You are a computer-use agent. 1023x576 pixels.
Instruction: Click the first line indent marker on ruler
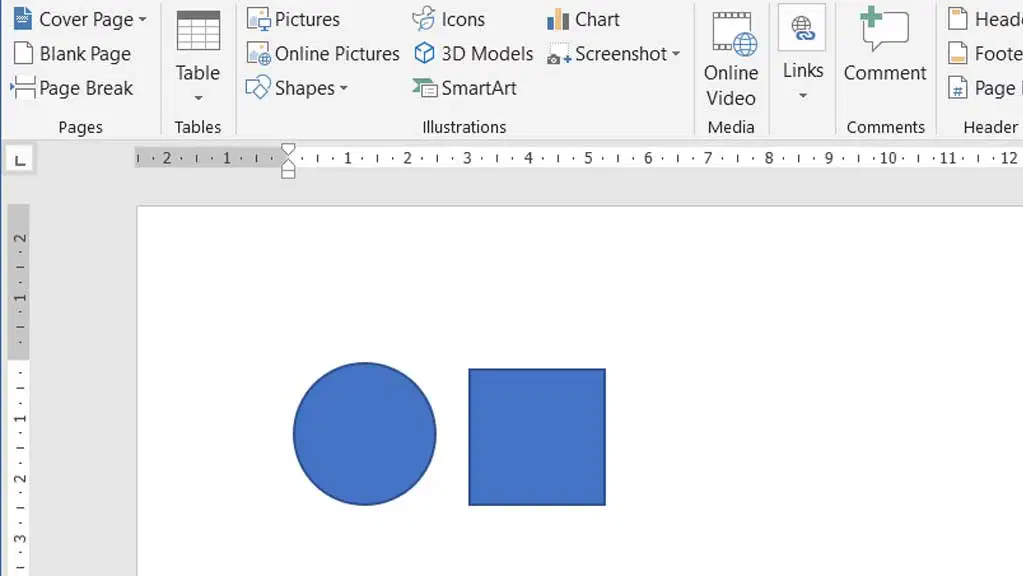(288, 151)
